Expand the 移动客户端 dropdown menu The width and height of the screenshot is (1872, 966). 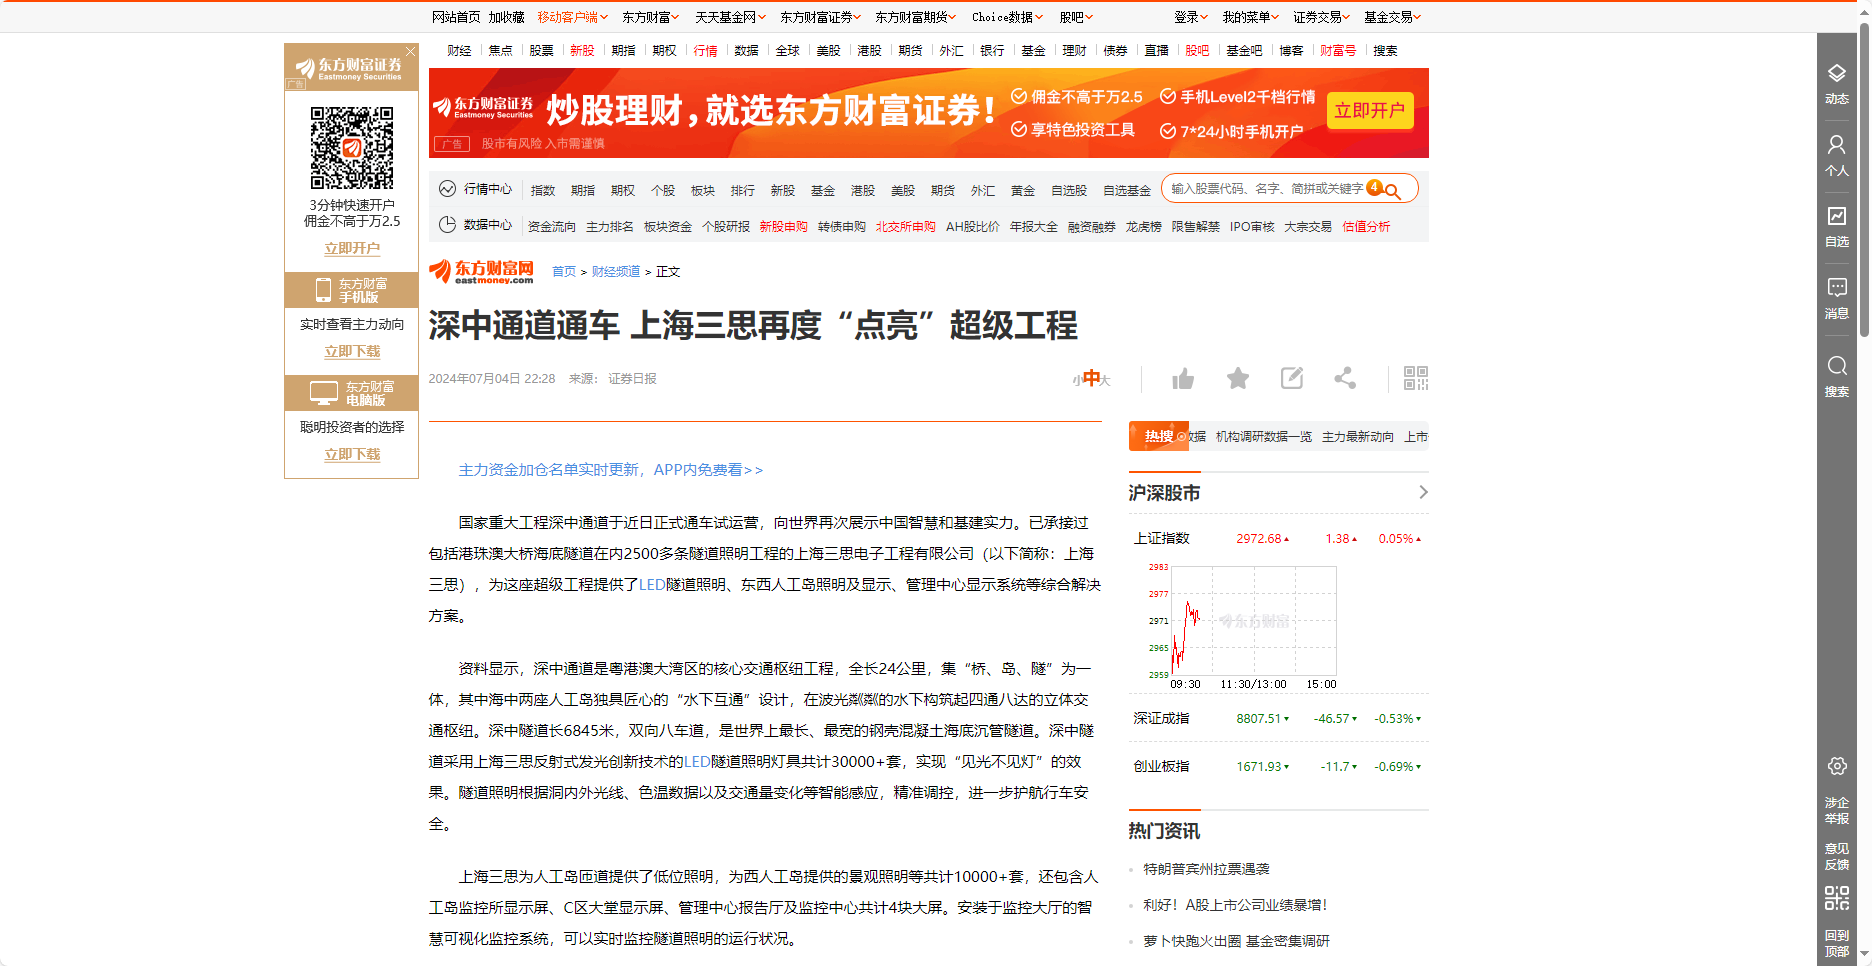point(567,16)
